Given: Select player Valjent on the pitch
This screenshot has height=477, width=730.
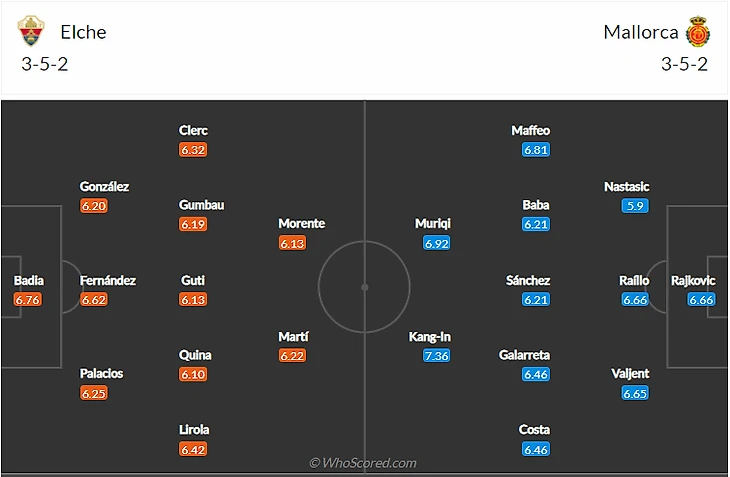Looking at the screenshot, I should pos(630,373).
